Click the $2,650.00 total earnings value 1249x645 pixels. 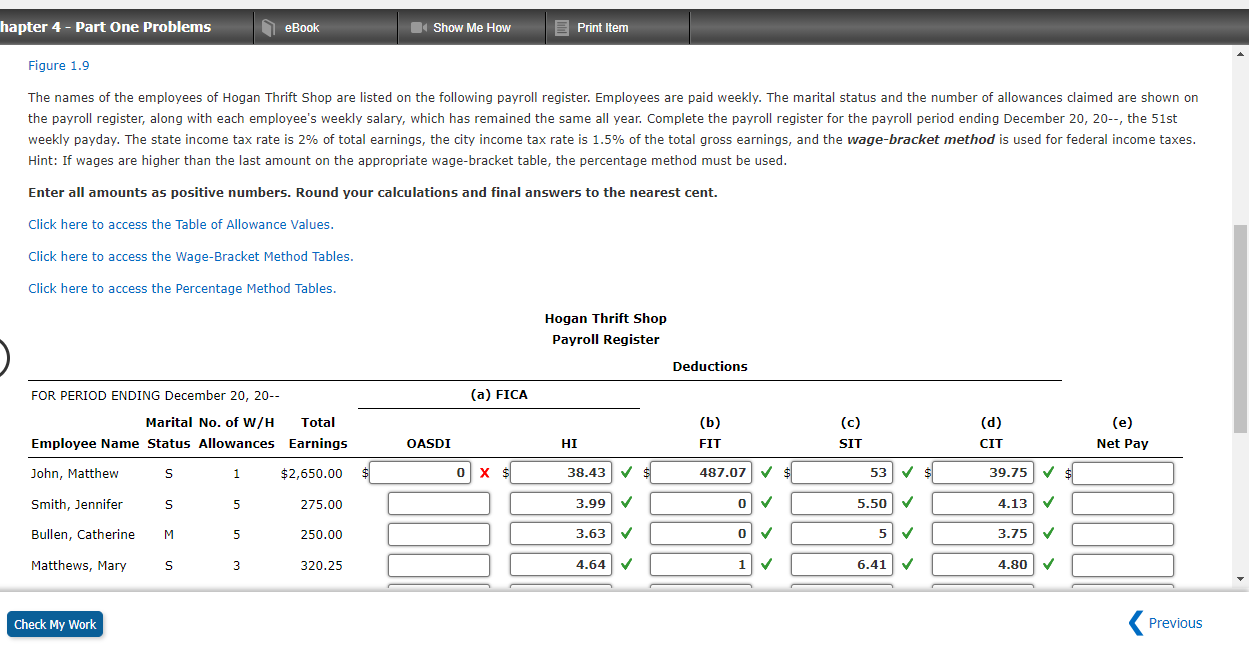[x=312, y=474]
